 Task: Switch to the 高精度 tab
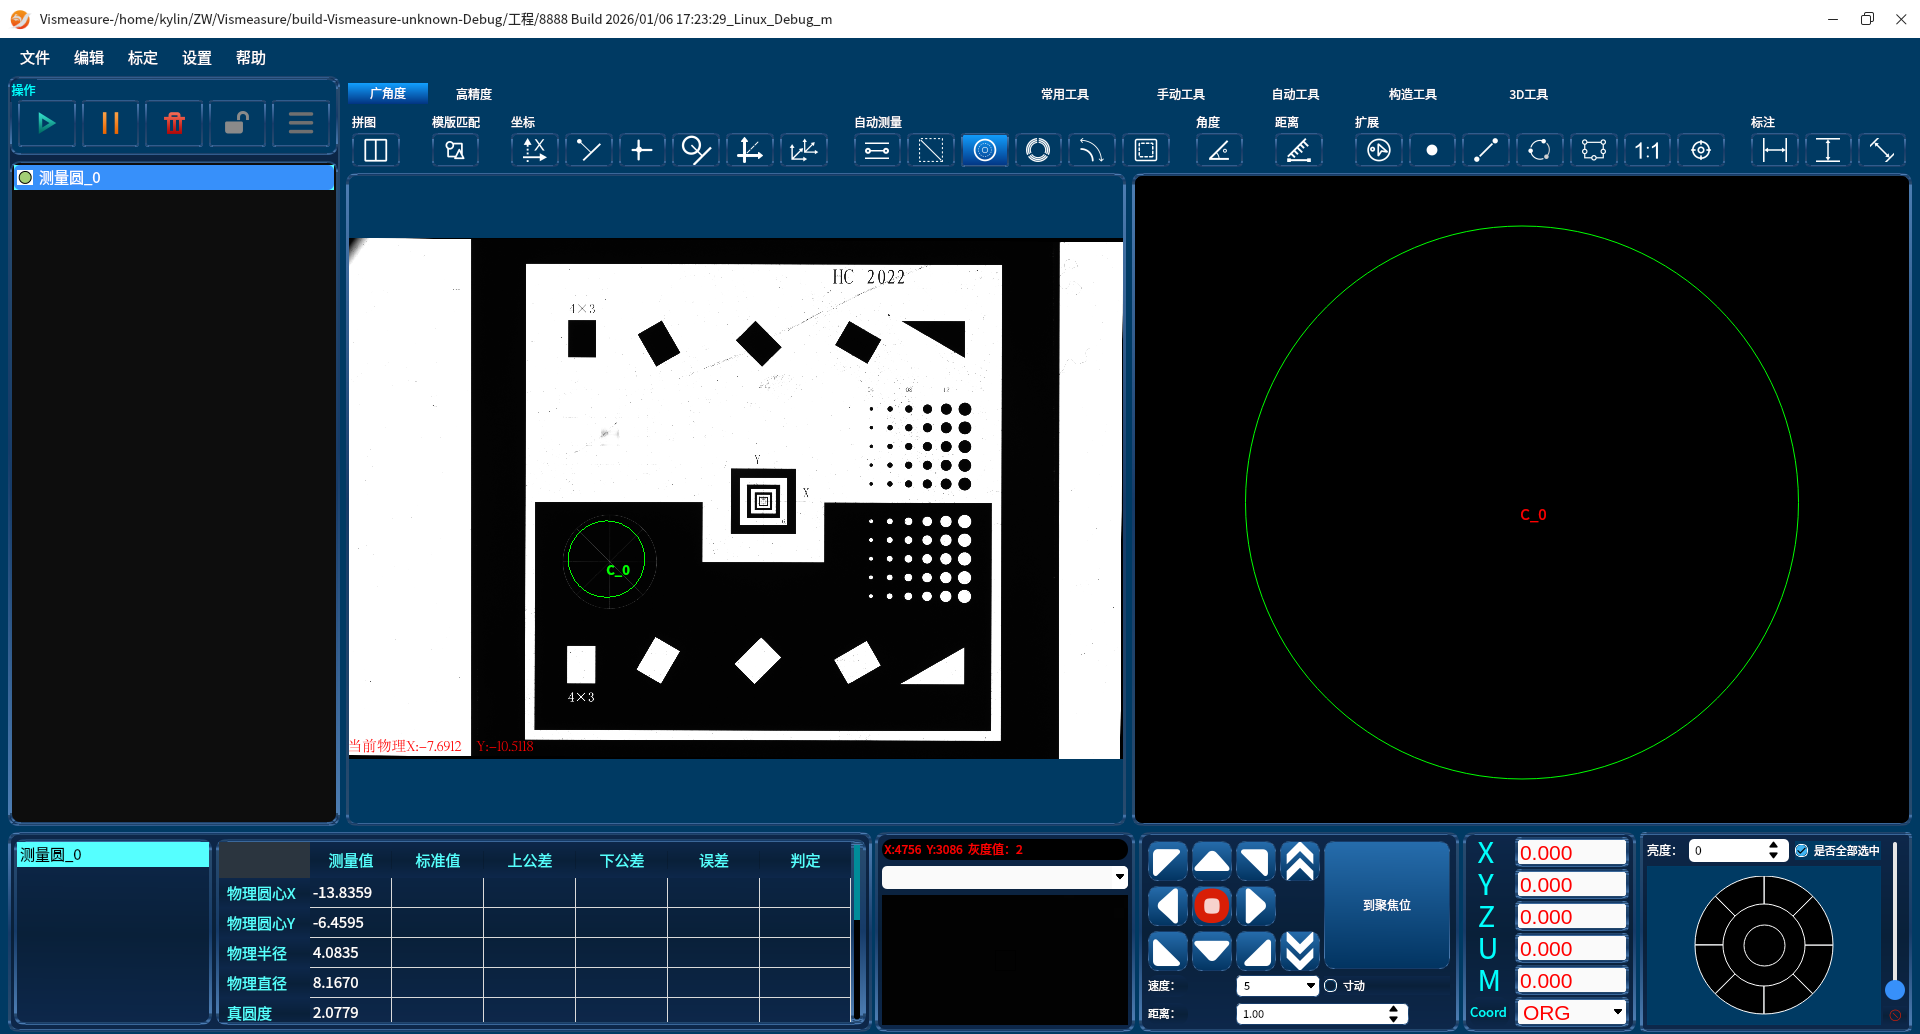pos(473,94)
